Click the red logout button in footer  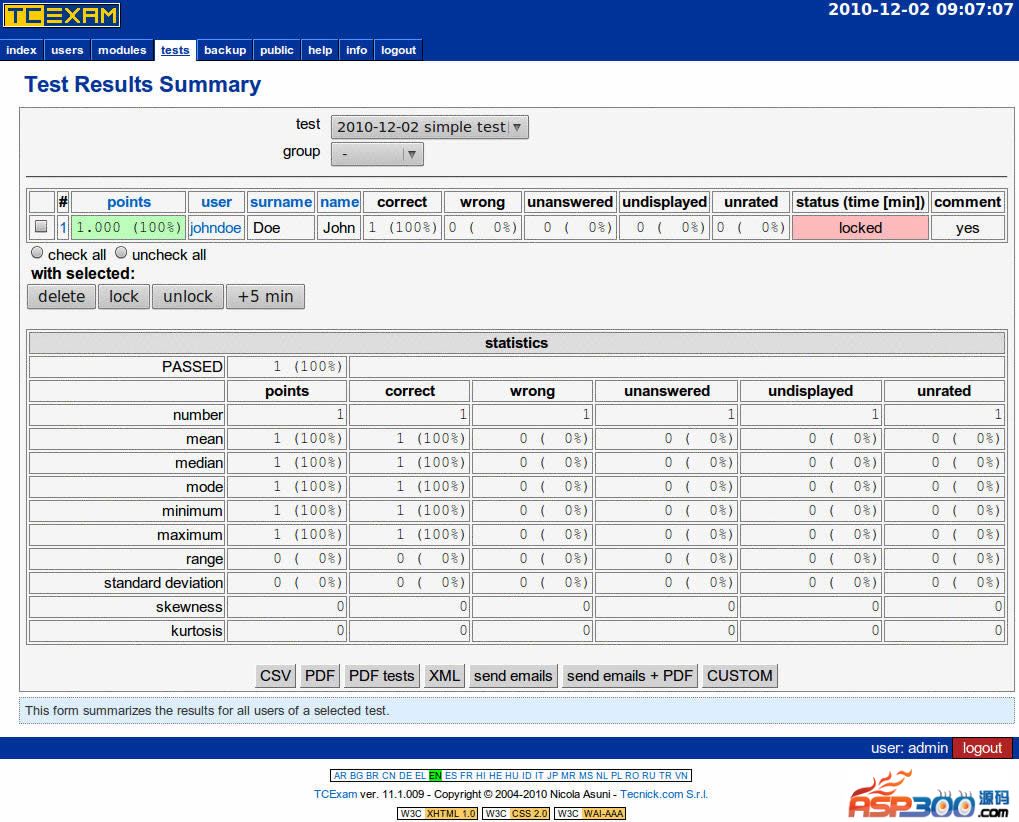click(981, 748)
